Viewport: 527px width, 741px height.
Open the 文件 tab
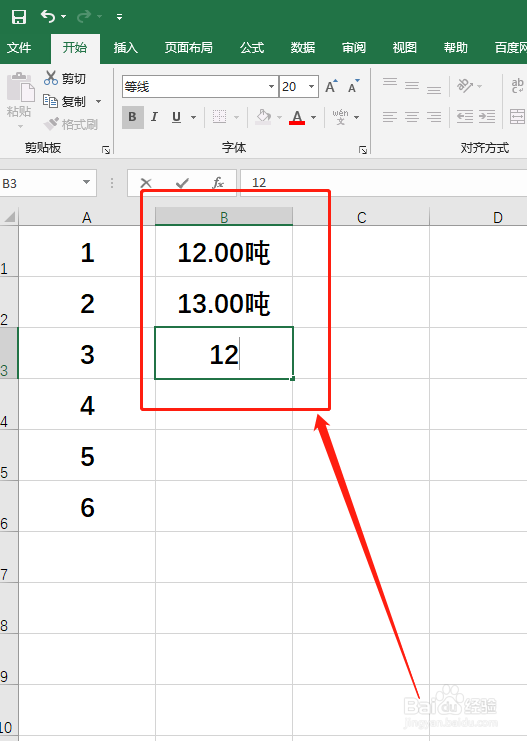coord(19,48)
